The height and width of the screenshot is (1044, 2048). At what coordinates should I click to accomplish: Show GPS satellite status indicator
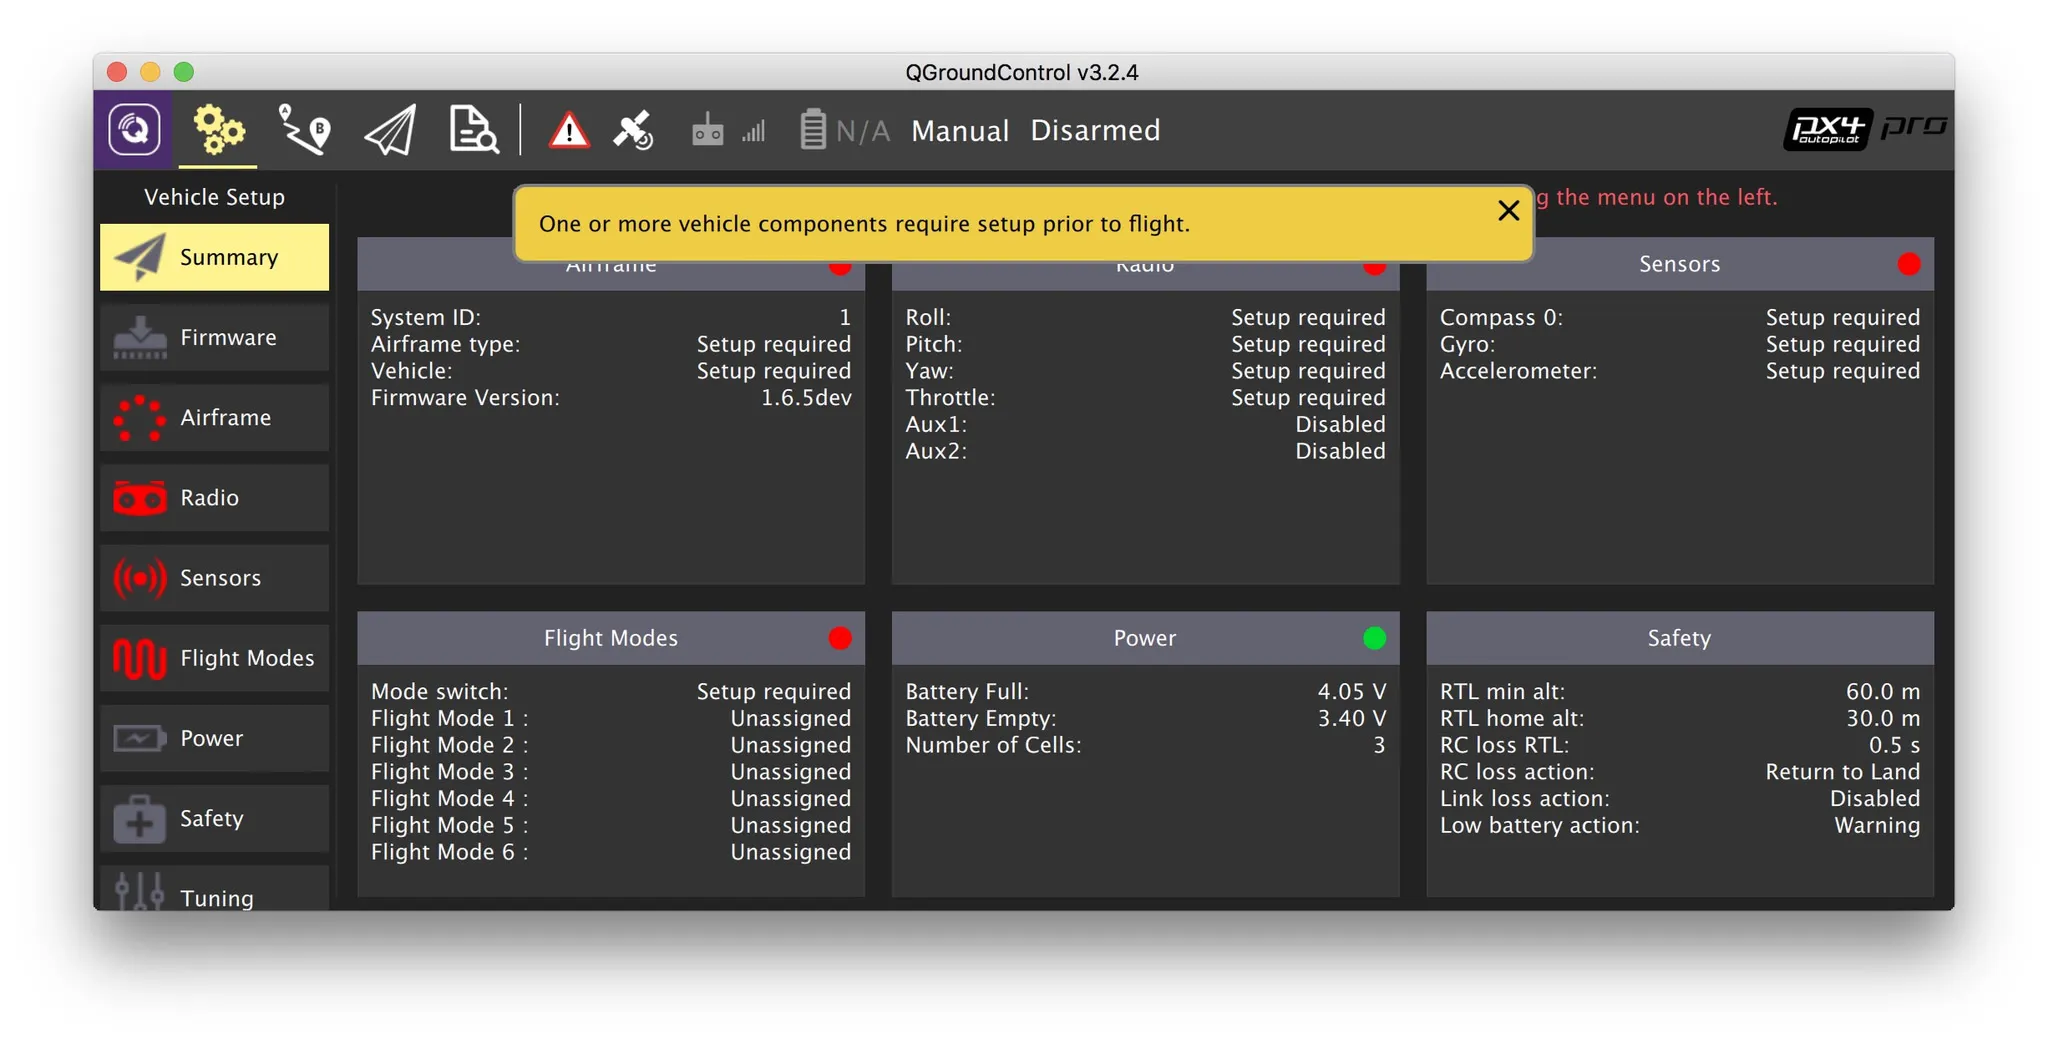coord(633,131)
